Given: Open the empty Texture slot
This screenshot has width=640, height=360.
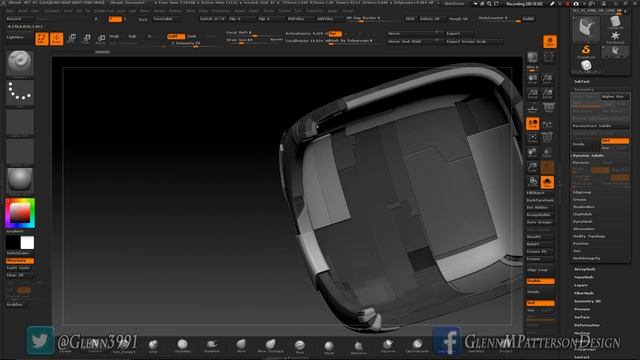Looking at the screenshot, I should click(x=20, y=152).
